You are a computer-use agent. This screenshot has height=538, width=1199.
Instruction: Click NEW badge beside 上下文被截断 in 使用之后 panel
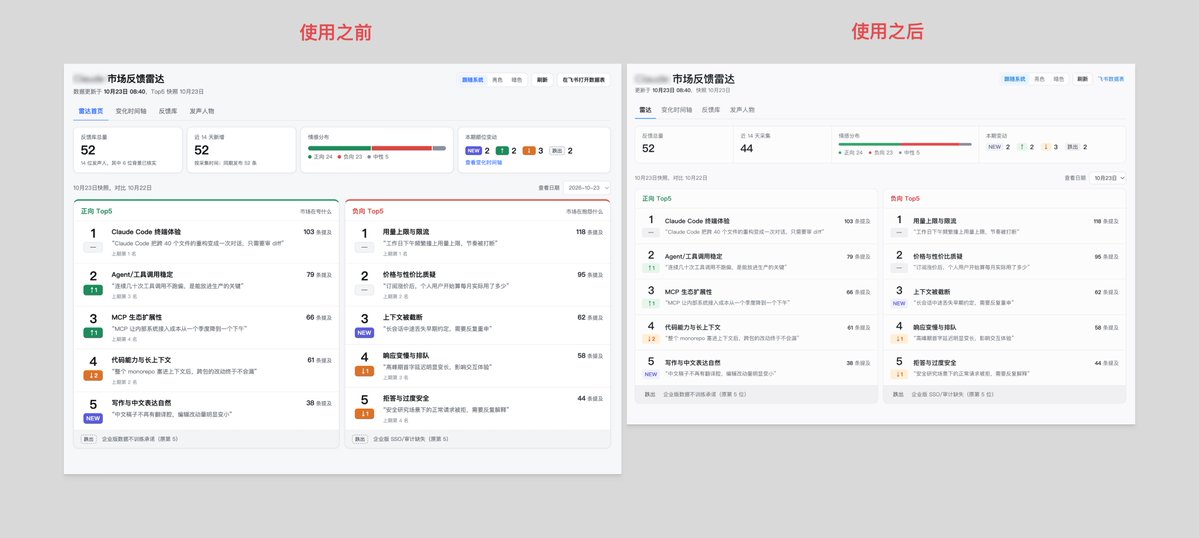click(899, 303)
